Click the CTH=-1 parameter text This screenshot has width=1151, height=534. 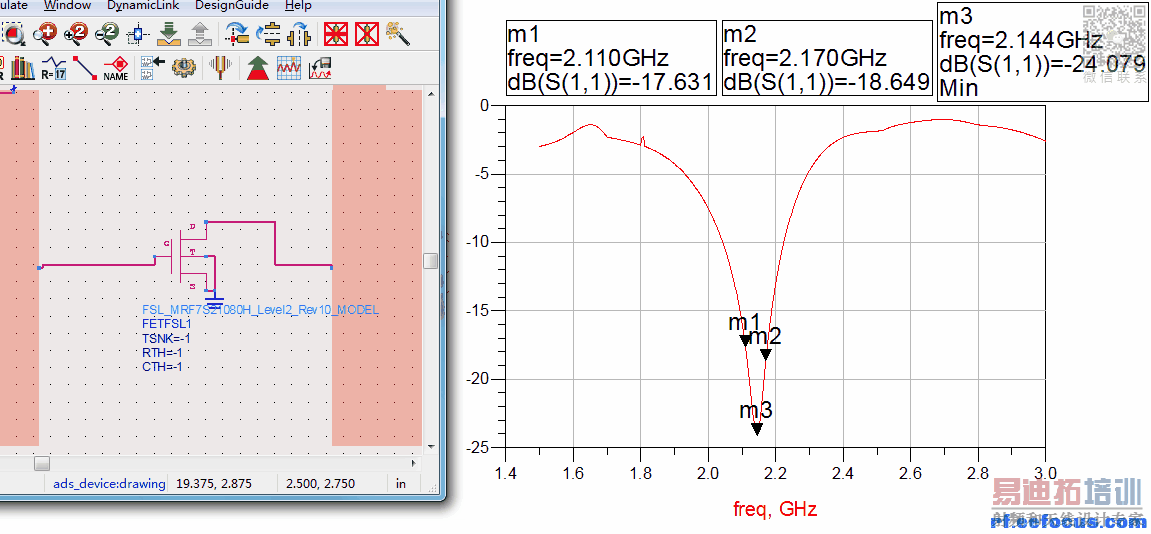click(x=162, y=367)
